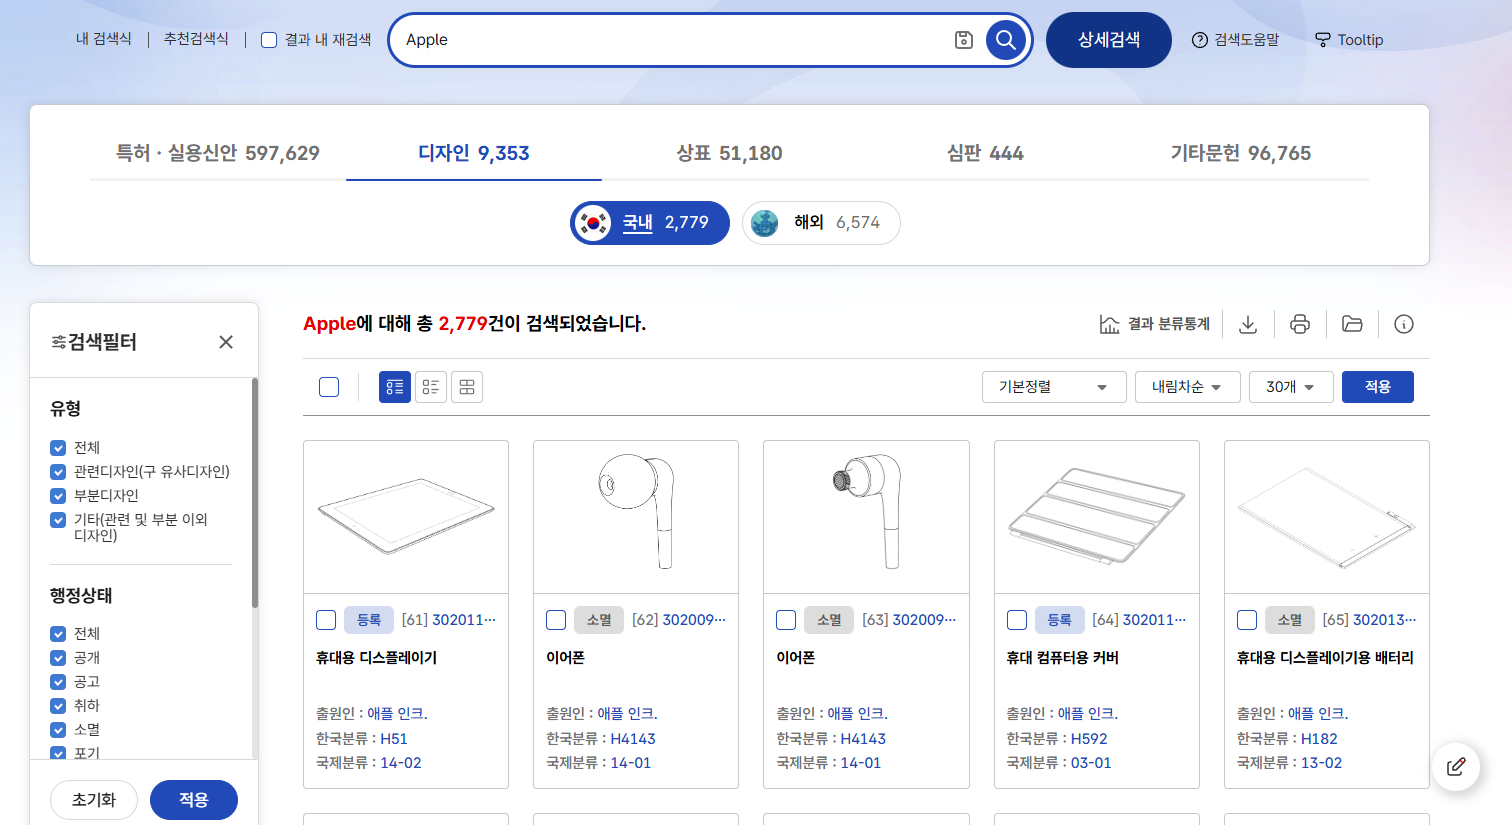Switch to detailed list view
Image resolution: width=1512 pixels, height=825 pixels.
click(395, 387)
